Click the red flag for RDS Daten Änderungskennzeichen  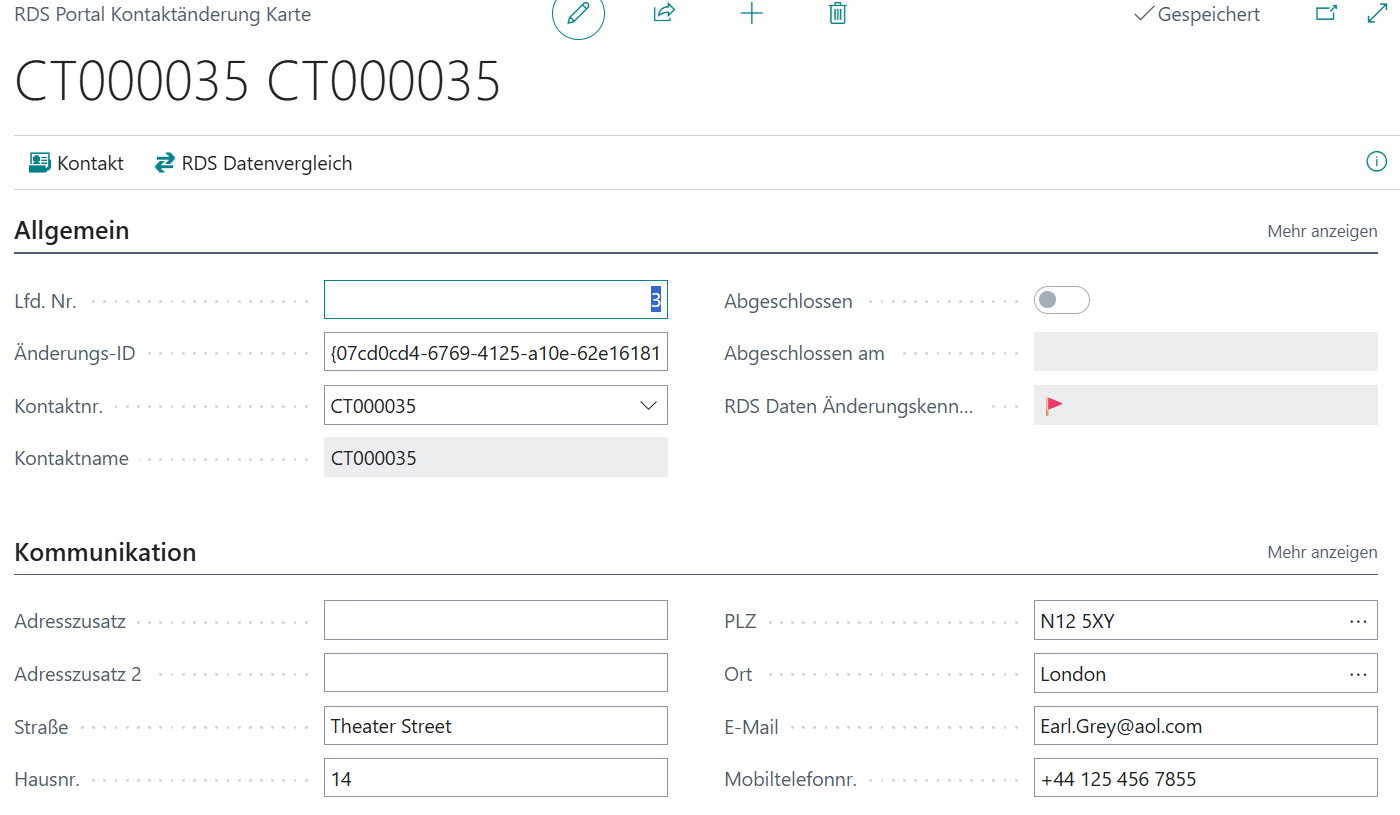point(1051,405)
